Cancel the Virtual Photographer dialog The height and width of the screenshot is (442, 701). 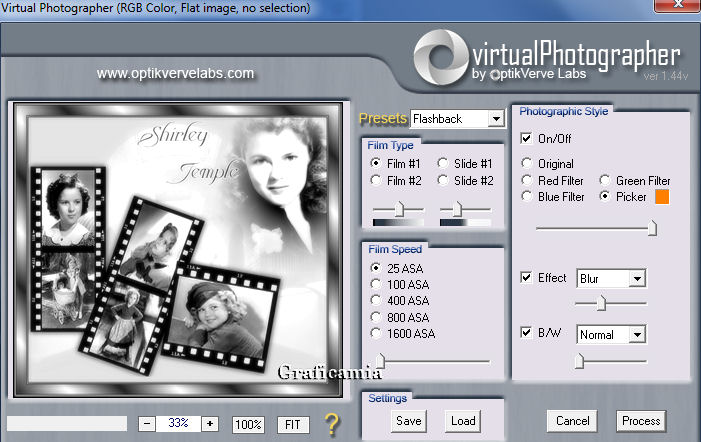point(572,421)
